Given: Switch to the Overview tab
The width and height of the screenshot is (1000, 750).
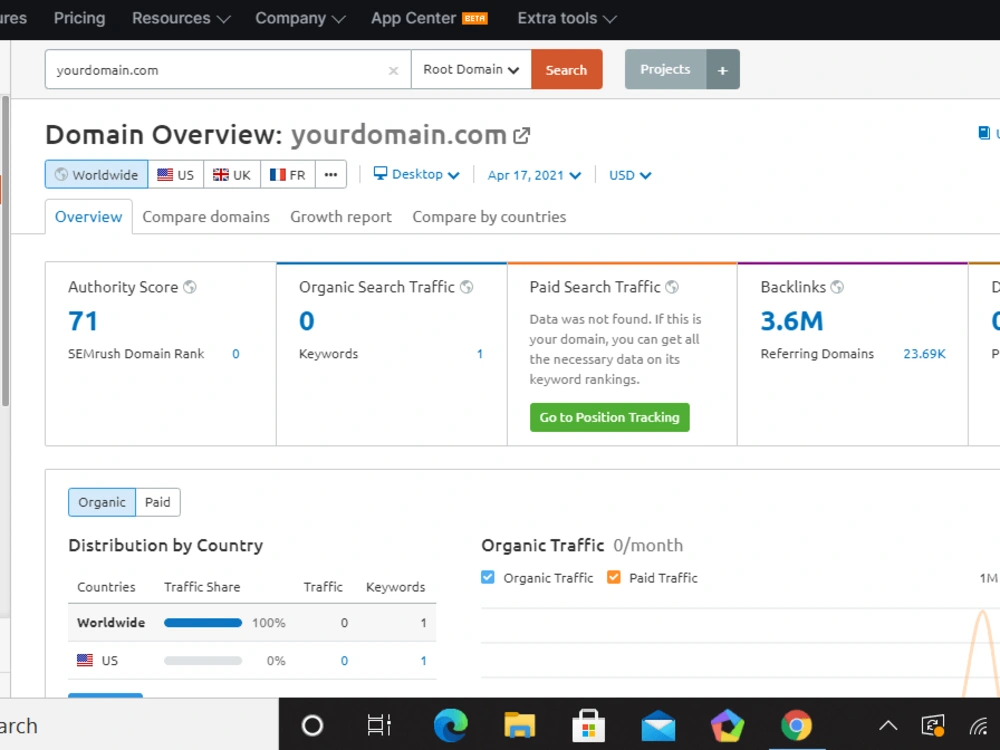Looking at the screenshot, I should 89,217.
